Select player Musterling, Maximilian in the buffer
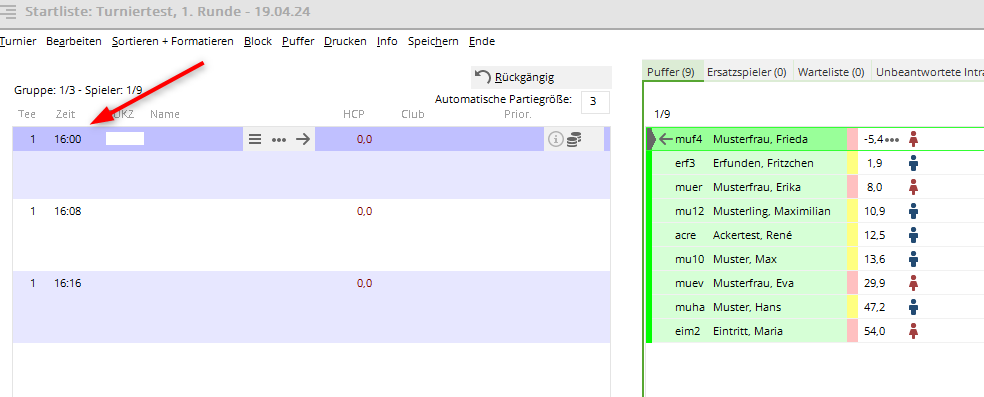Image resolution: width=984 pixels, height=397 pixels. (772, 211)
